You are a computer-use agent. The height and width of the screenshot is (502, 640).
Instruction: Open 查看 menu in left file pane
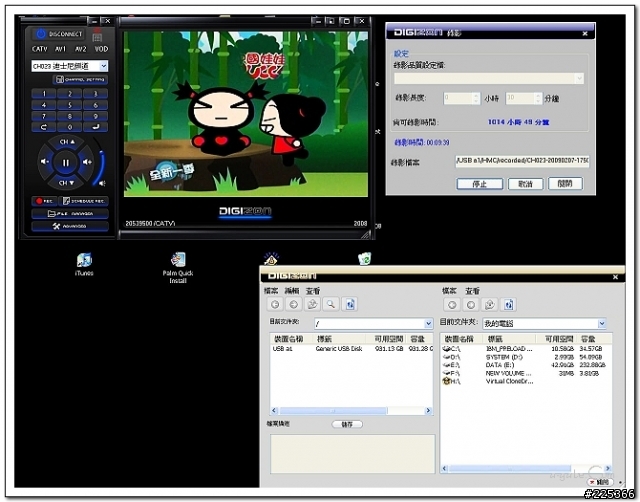click(x=313, y=291)
